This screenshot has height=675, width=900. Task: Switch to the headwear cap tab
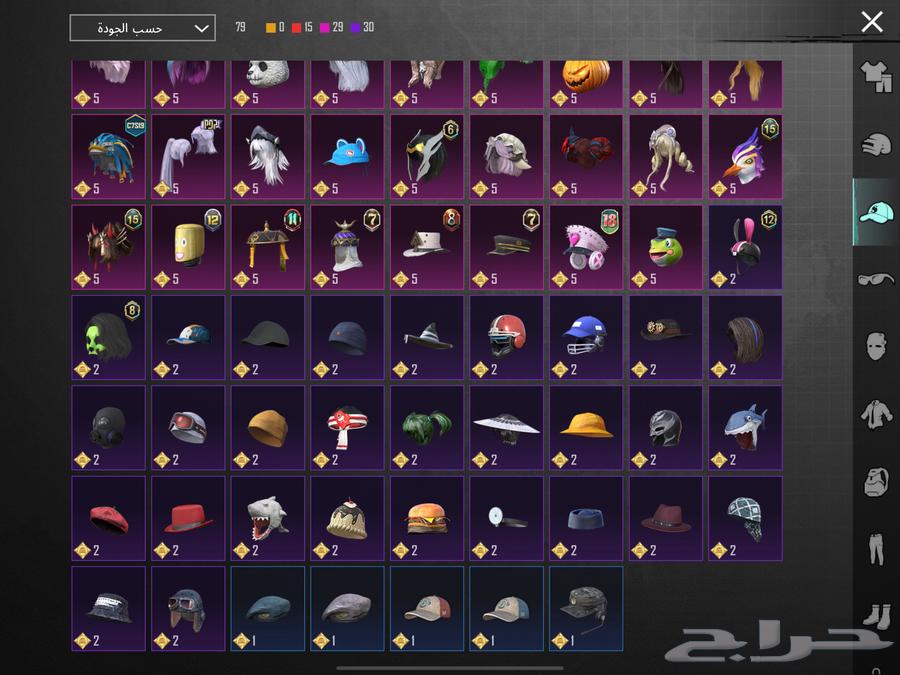point(876,212)
